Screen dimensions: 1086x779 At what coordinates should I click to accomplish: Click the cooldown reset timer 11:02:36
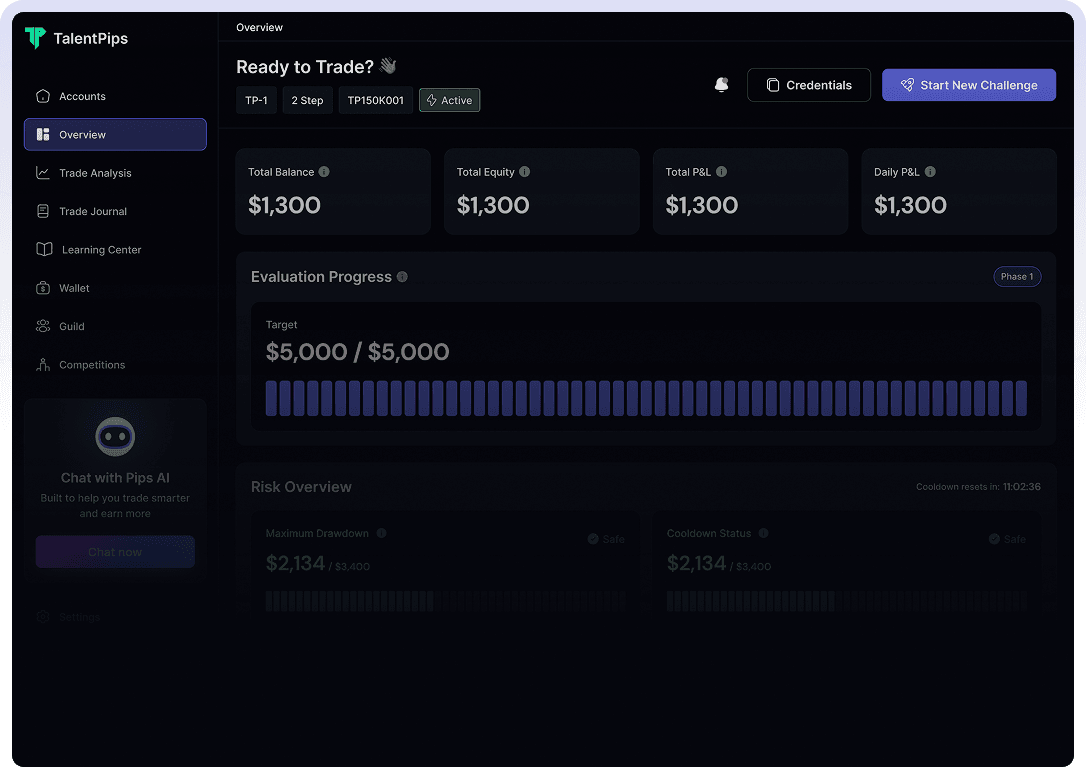click(1022, 487)
